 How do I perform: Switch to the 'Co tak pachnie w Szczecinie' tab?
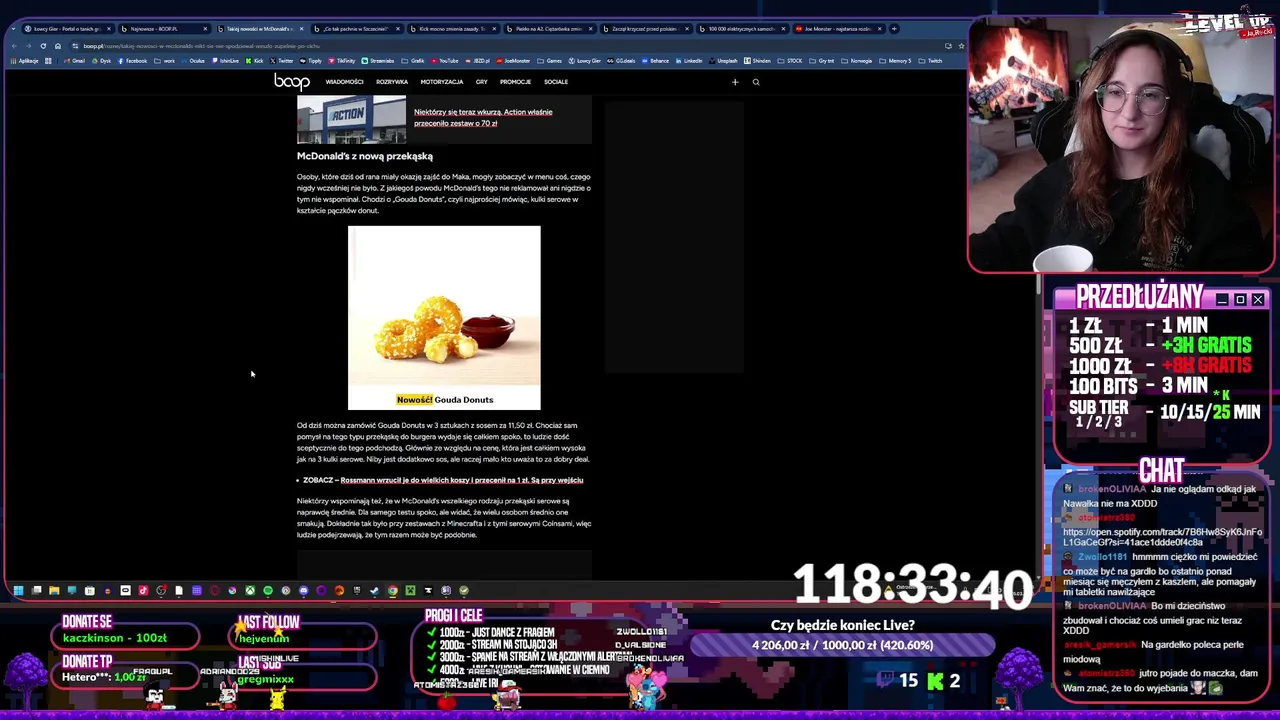pyautogui.click(x=355, y=29)
